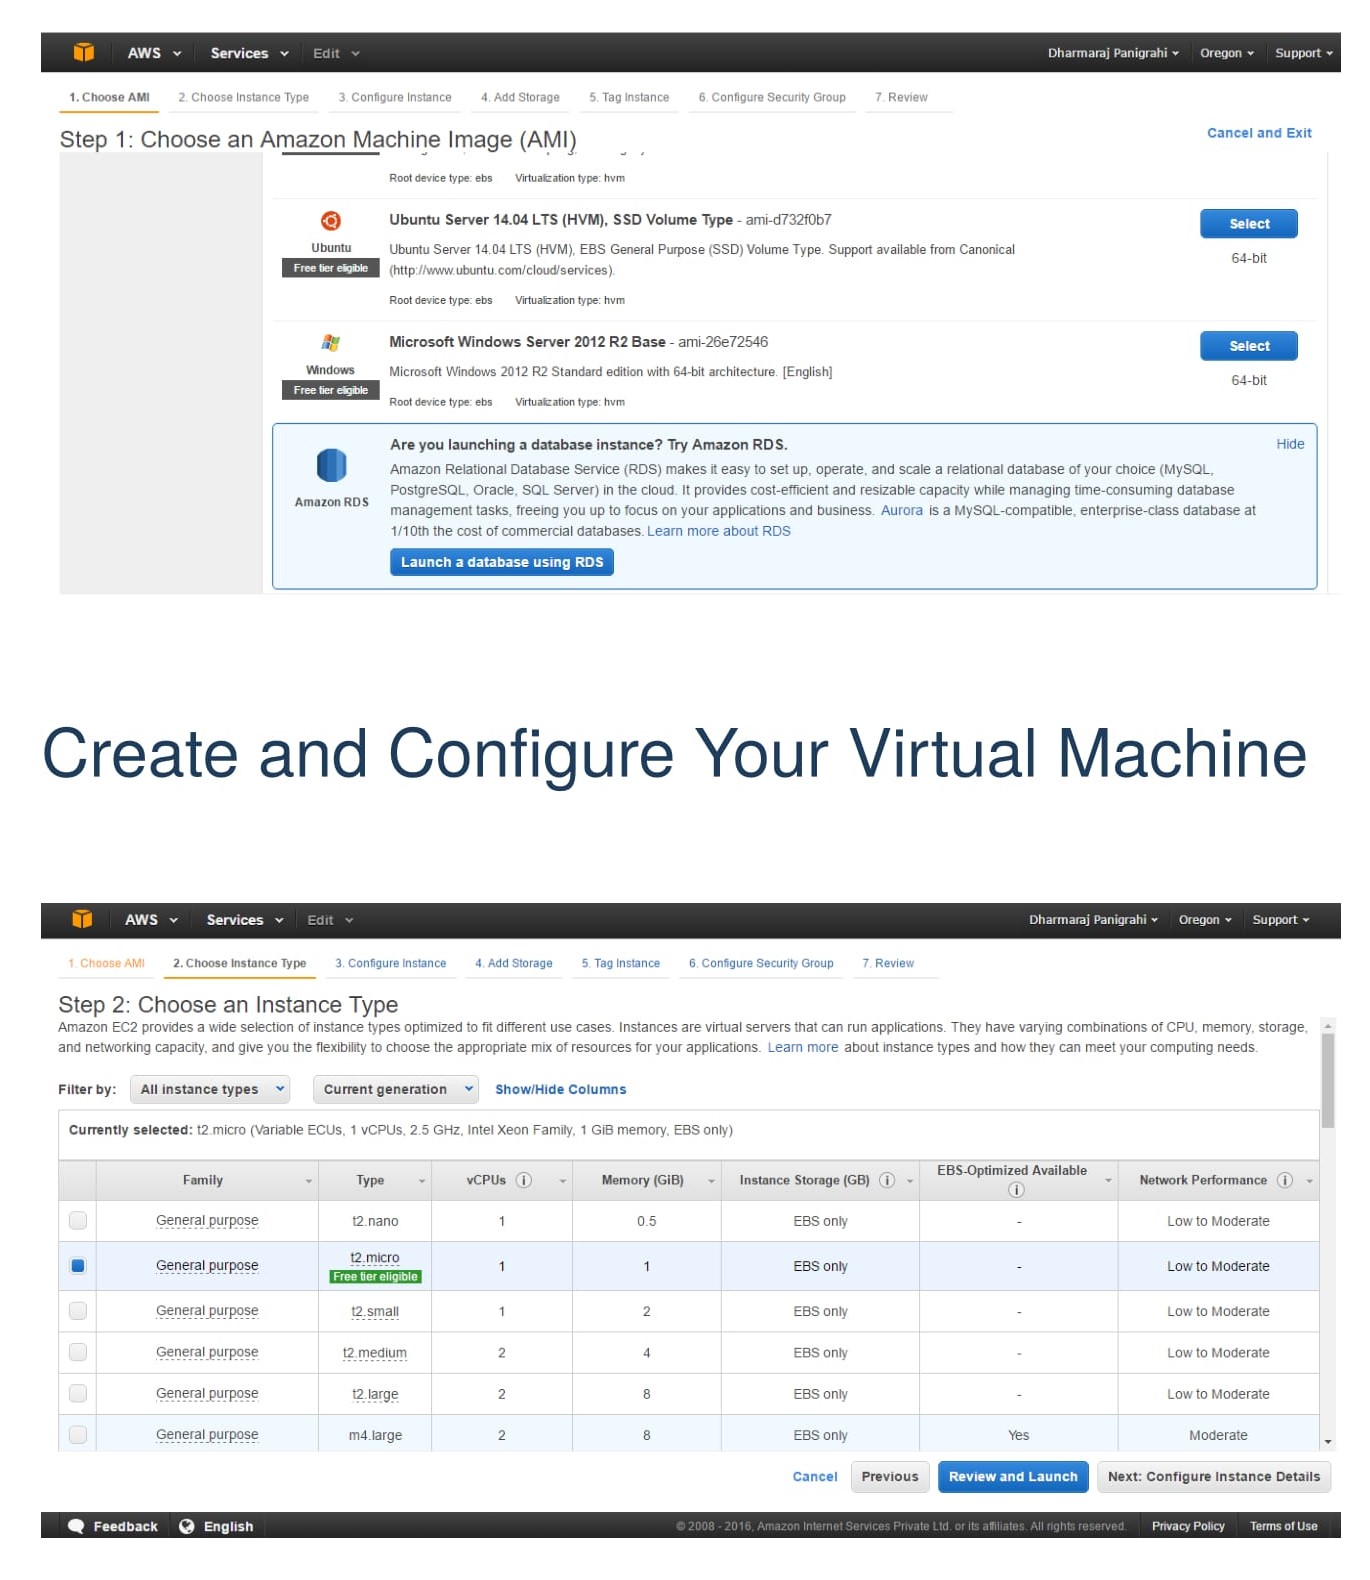
Task: Click the Free tier eligible badge under Windows
Action: coord(331,390)
